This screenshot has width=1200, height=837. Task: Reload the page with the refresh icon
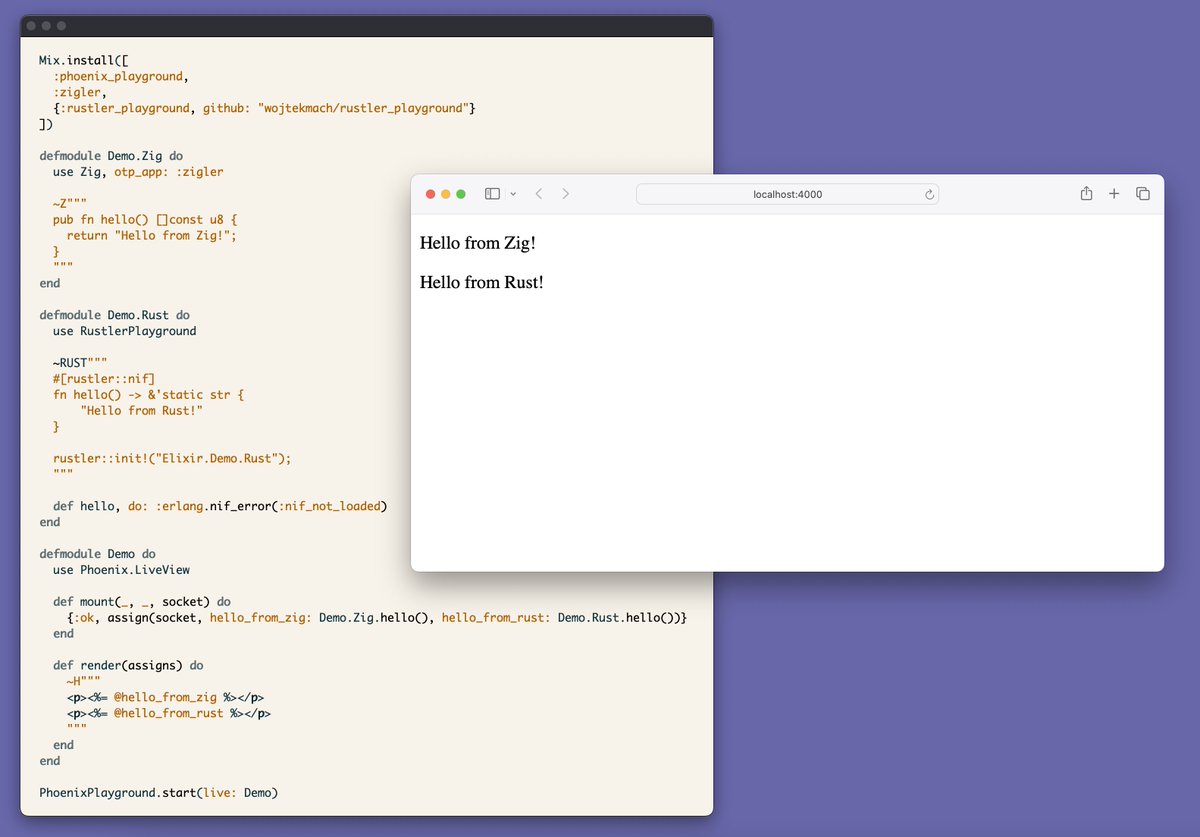click(x=929, y=194)
